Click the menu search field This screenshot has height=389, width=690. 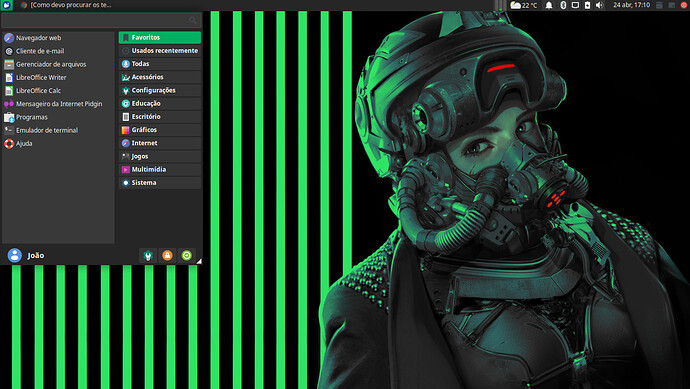[101, 20]
